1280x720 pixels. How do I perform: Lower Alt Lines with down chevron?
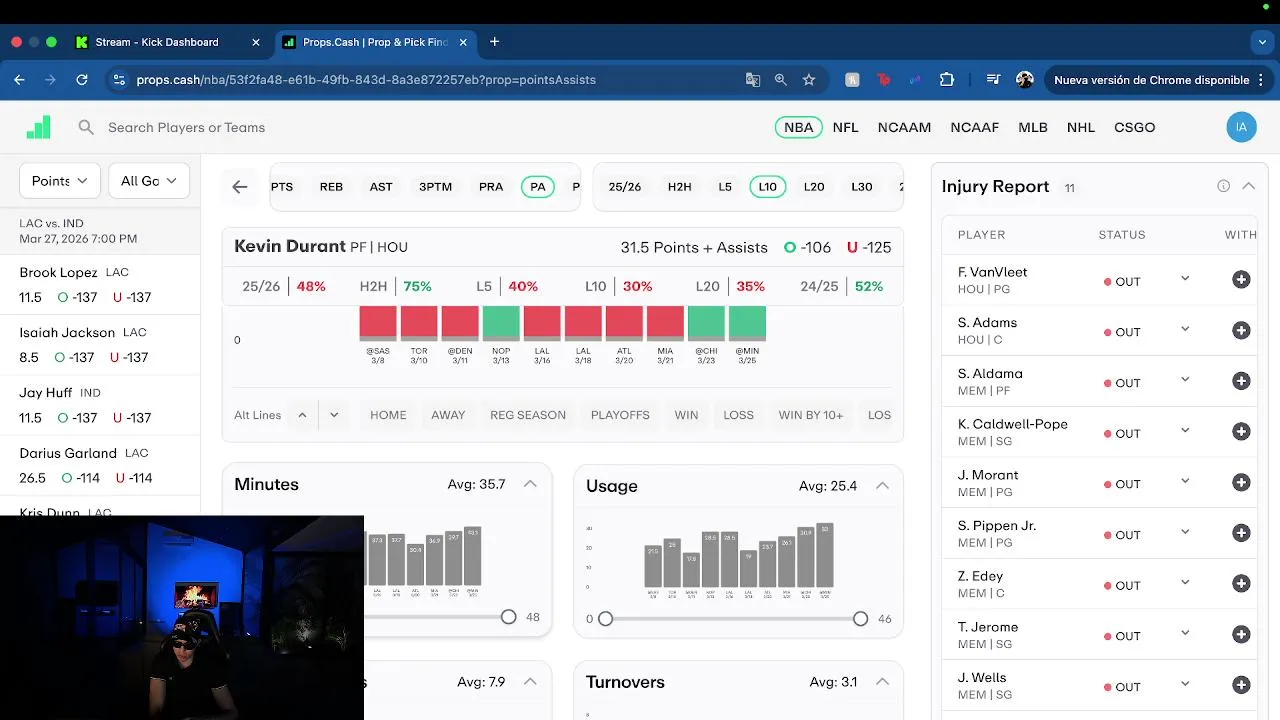click(334, 415)
